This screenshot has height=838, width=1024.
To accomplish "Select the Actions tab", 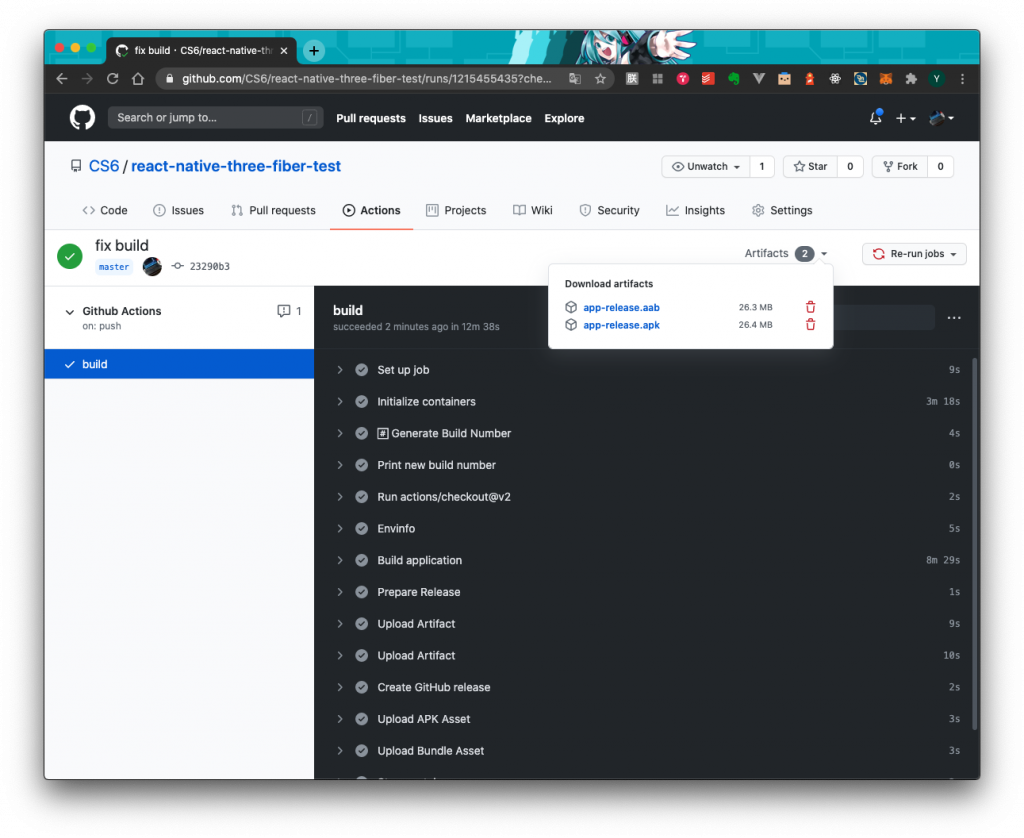I will (x=372, y=210).
